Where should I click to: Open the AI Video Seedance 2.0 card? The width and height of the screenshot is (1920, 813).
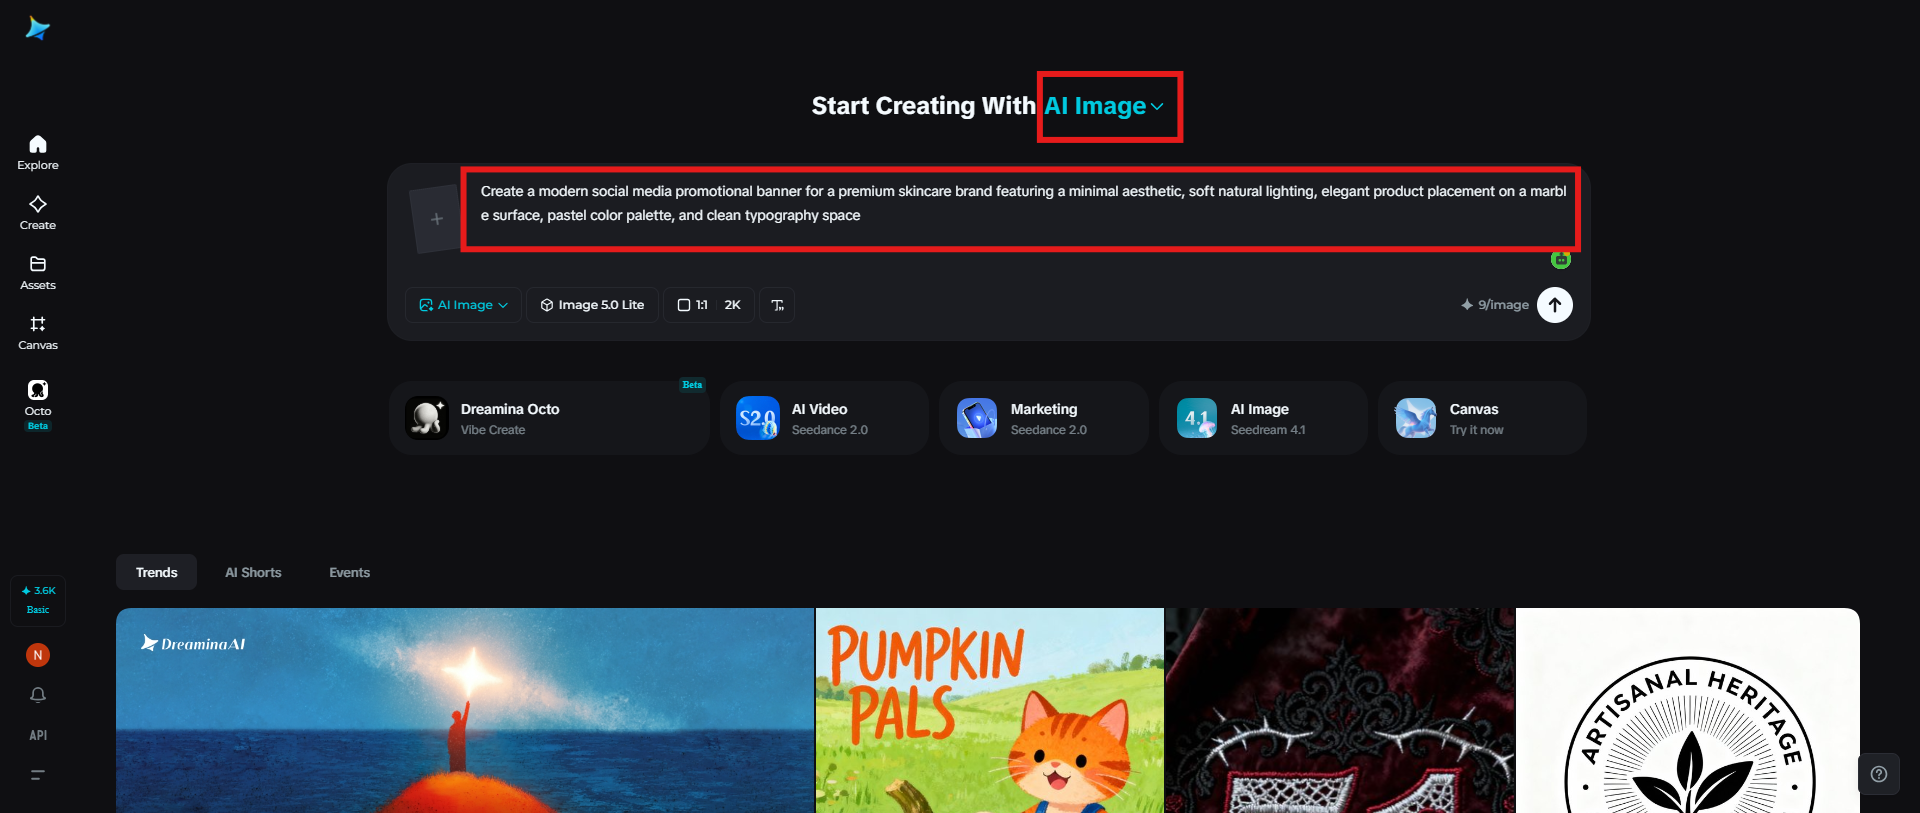pos(824,418)
